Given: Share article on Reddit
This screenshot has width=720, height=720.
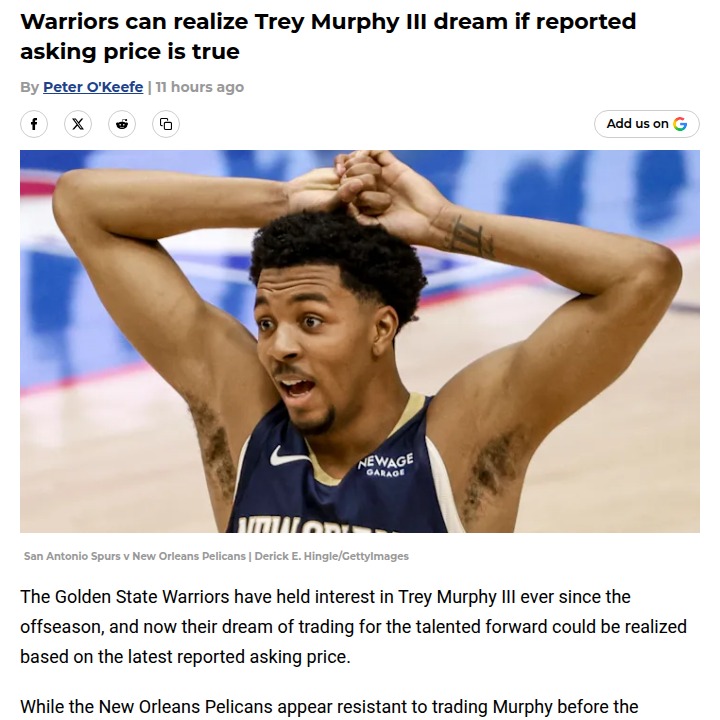Looking at the screenshot, I should point(122,124).
